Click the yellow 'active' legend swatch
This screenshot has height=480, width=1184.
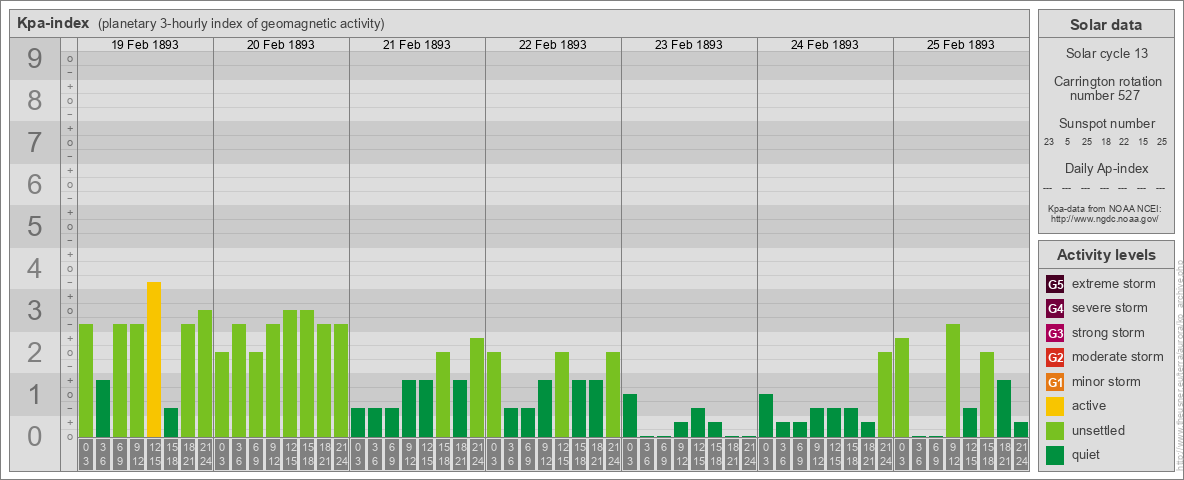pos(1055,406)
